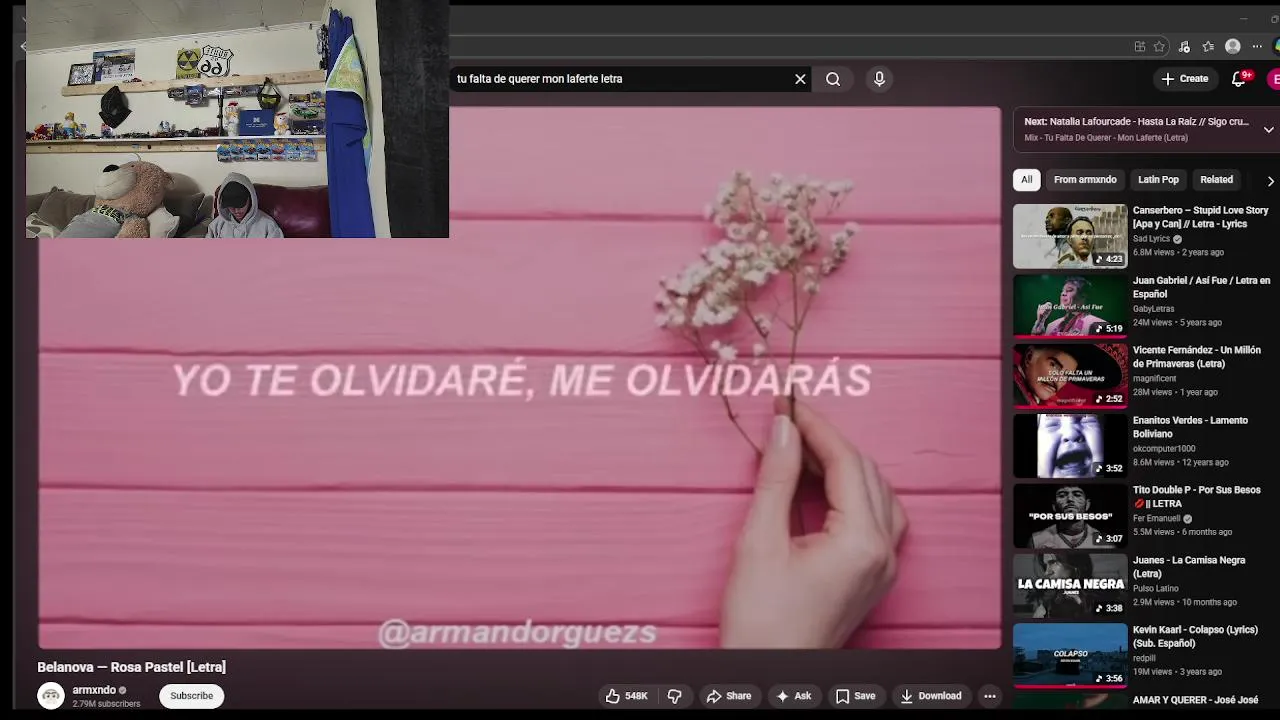Screen dimensions: 1280x720
Task: Click Pulso Latino channel name
Action: point(1156,589)
